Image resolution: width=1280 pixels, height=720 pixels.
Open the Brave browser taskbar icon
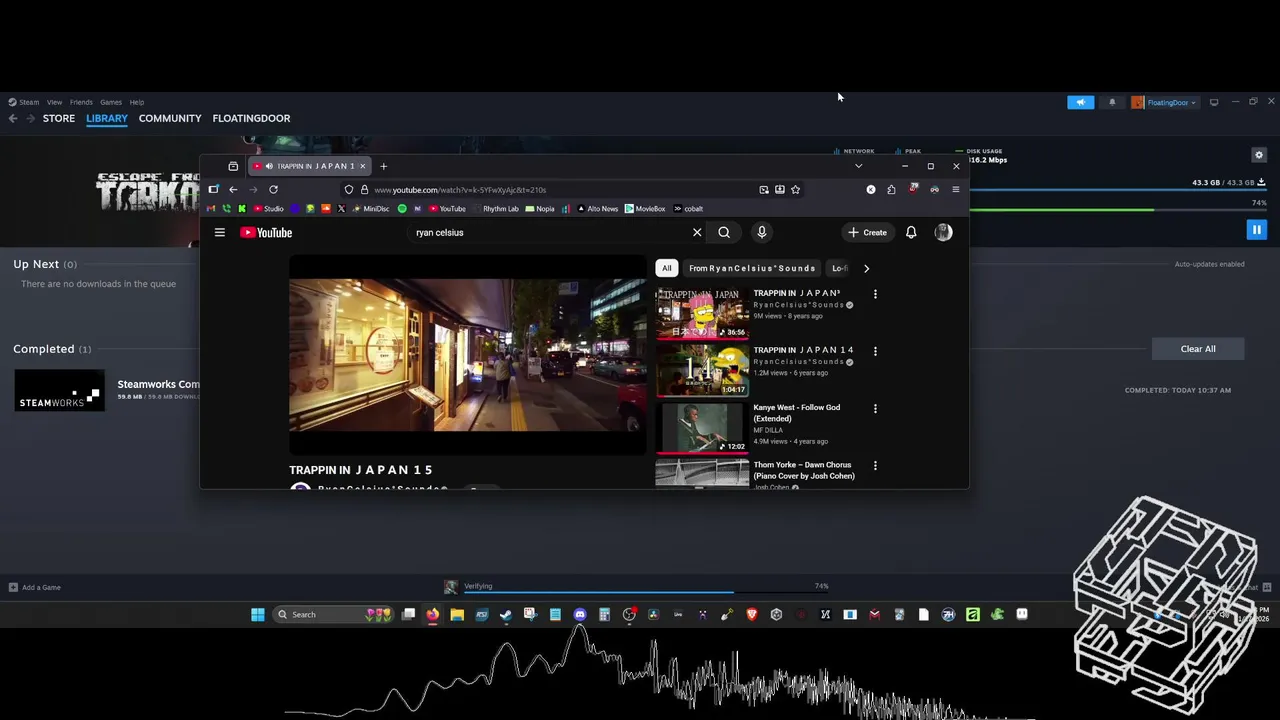click(x=752, y=614)
